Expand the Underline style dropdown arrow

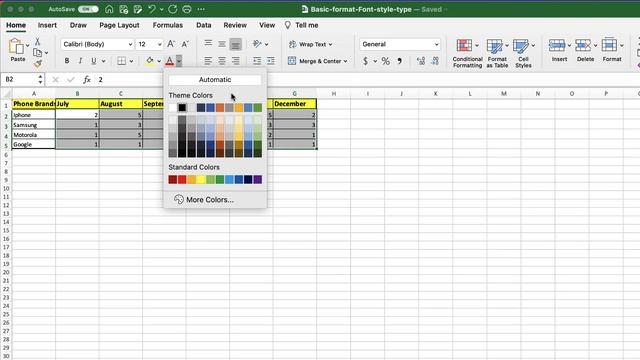click(x=103, y=61)
